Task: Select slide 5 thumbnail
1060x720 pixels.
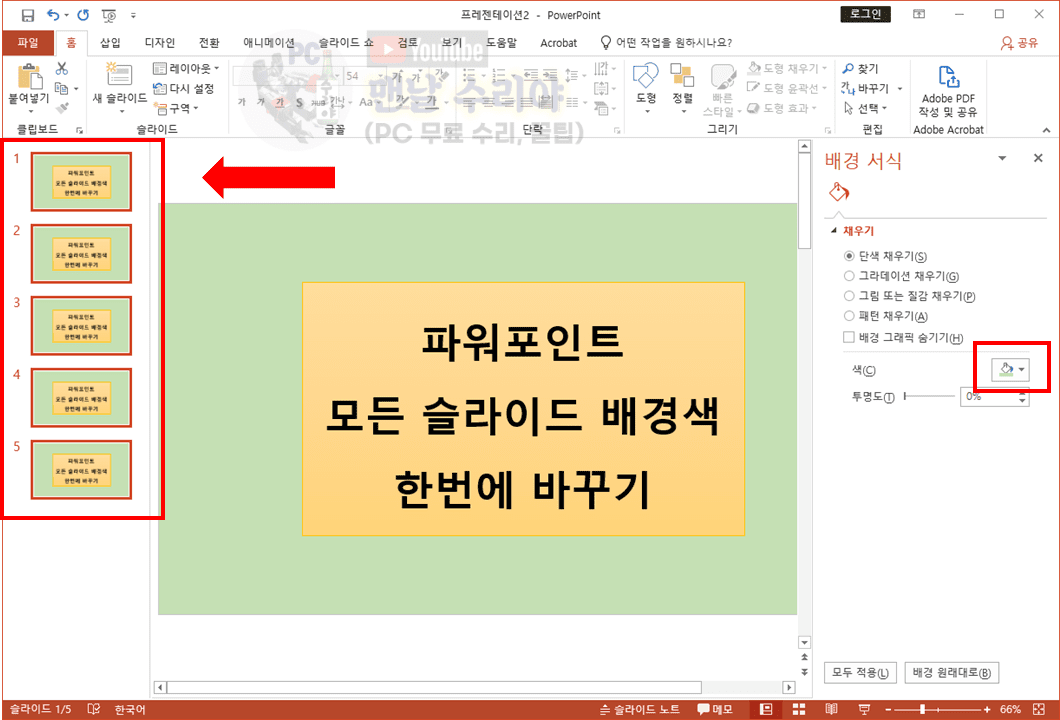Action: click(x=81, y=470)
